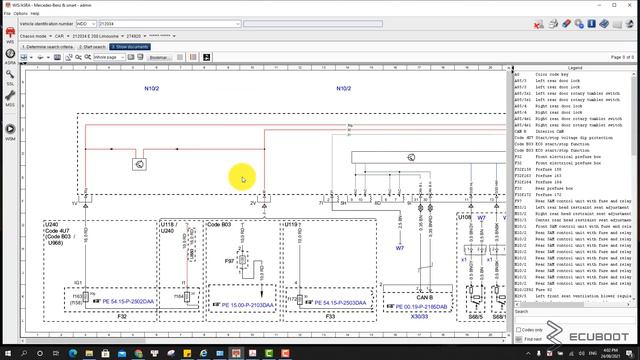Click the legend panel toggle icon in document toolbar
This screenshot has width=640, height=360.
point(193,58)
